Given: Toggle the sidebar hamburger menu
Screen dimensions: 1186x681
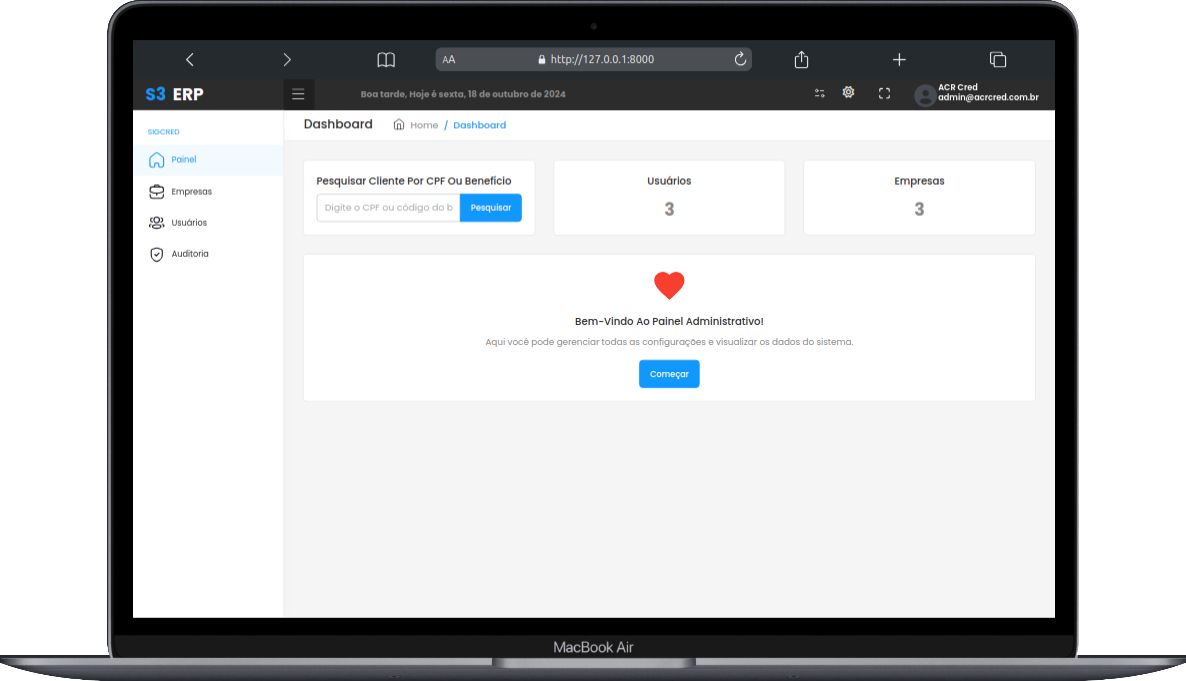Looking at the screenshot, I should [298, 94].
